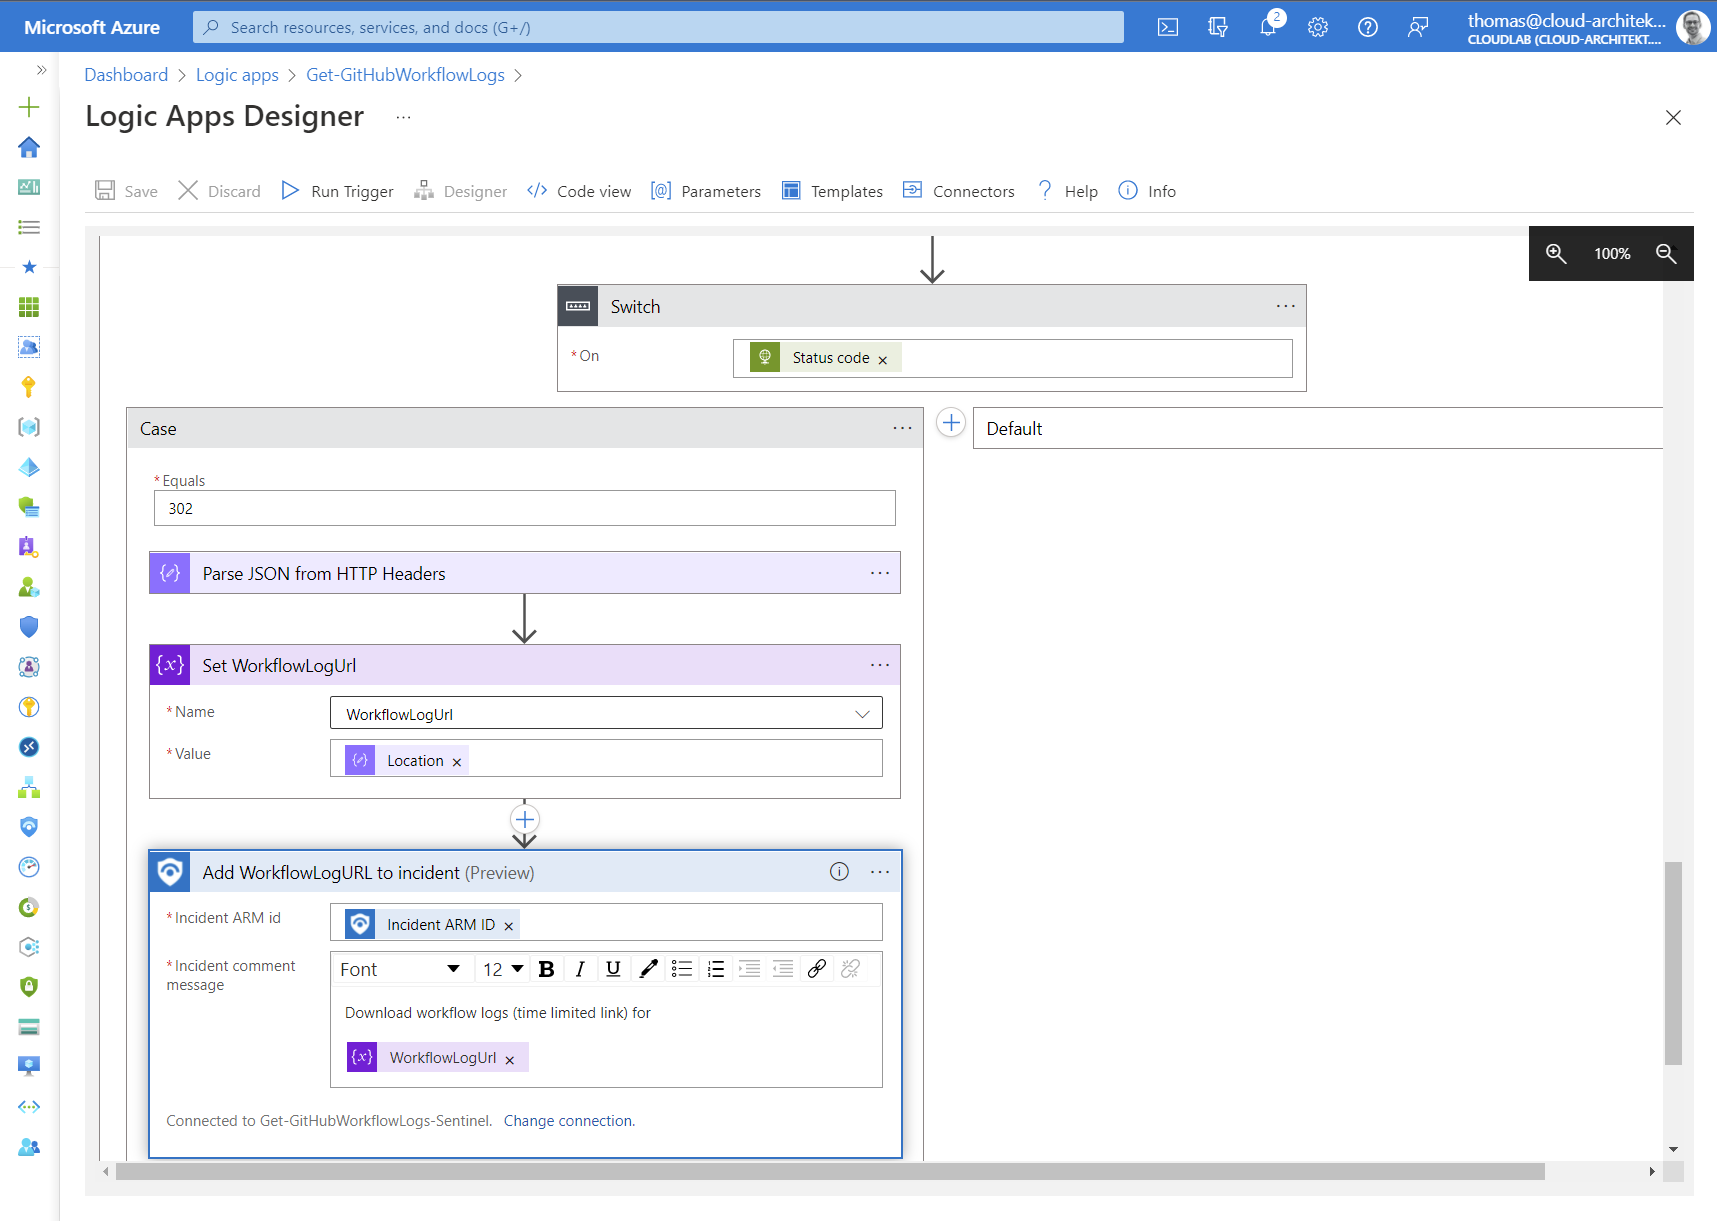
Task: Click the Create a resource plus icon
Action: coord(29,107)
